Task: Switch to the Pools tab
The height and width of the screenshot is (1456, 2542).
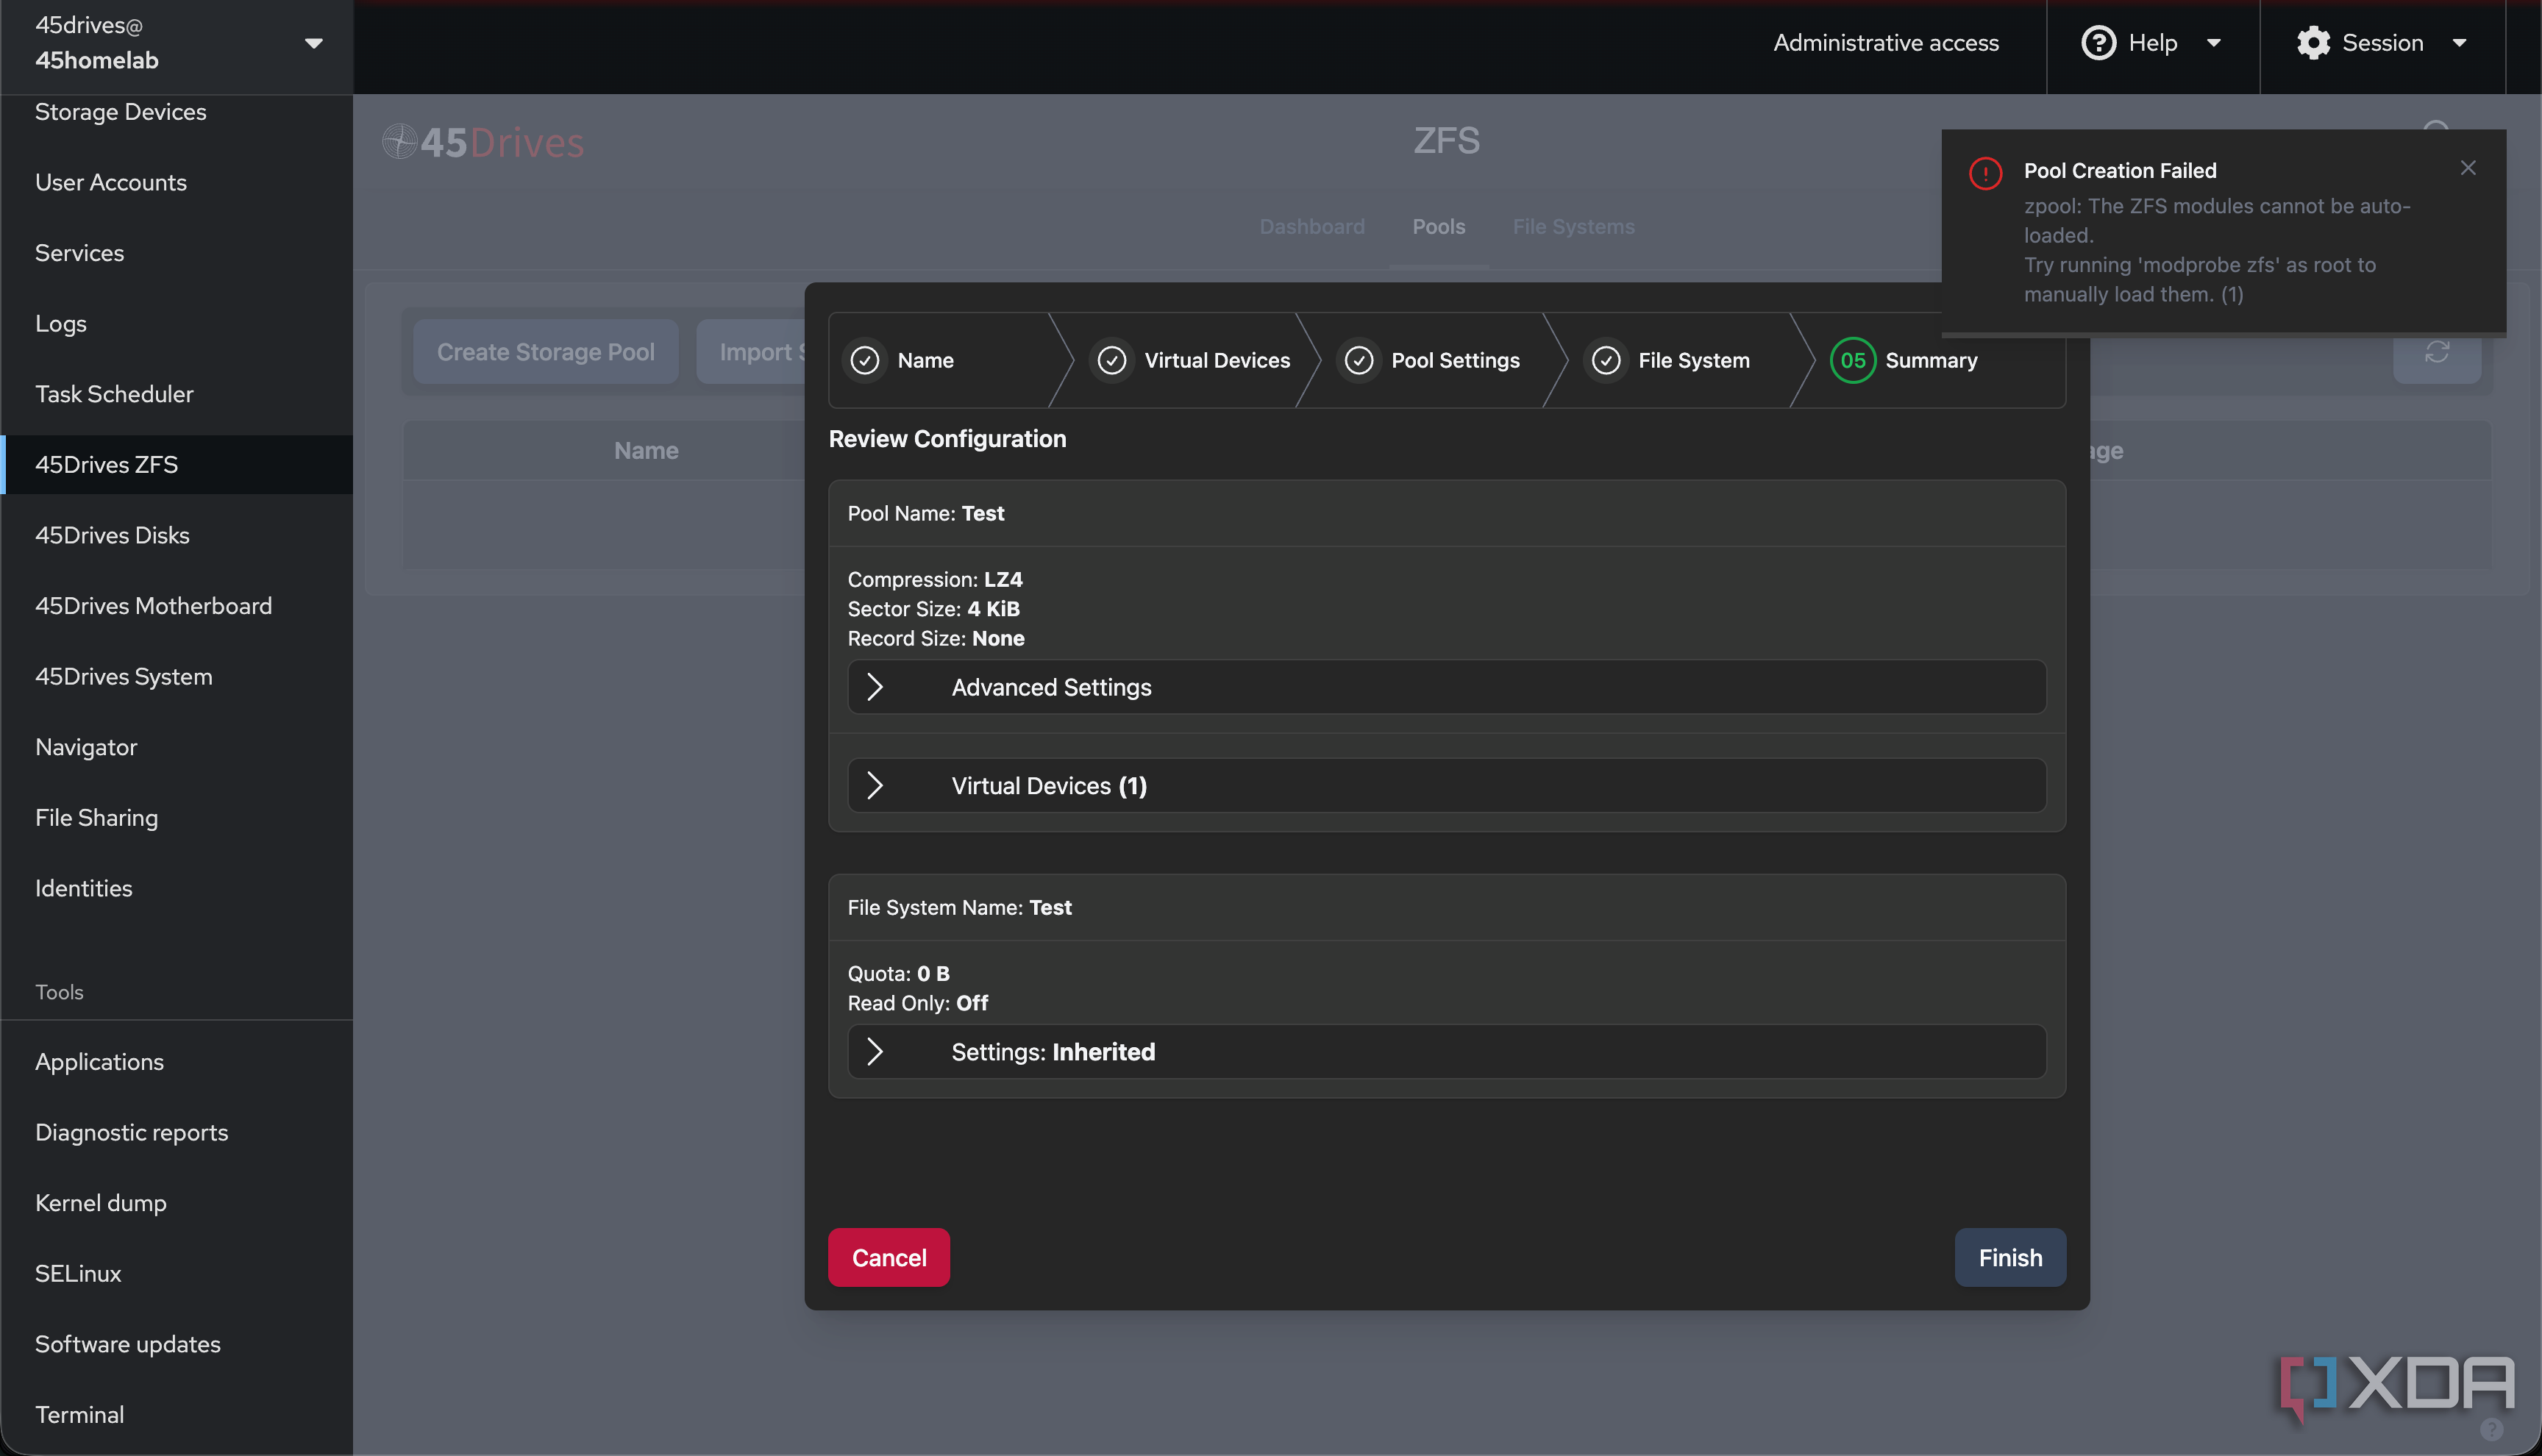Action: (1439, 227)
